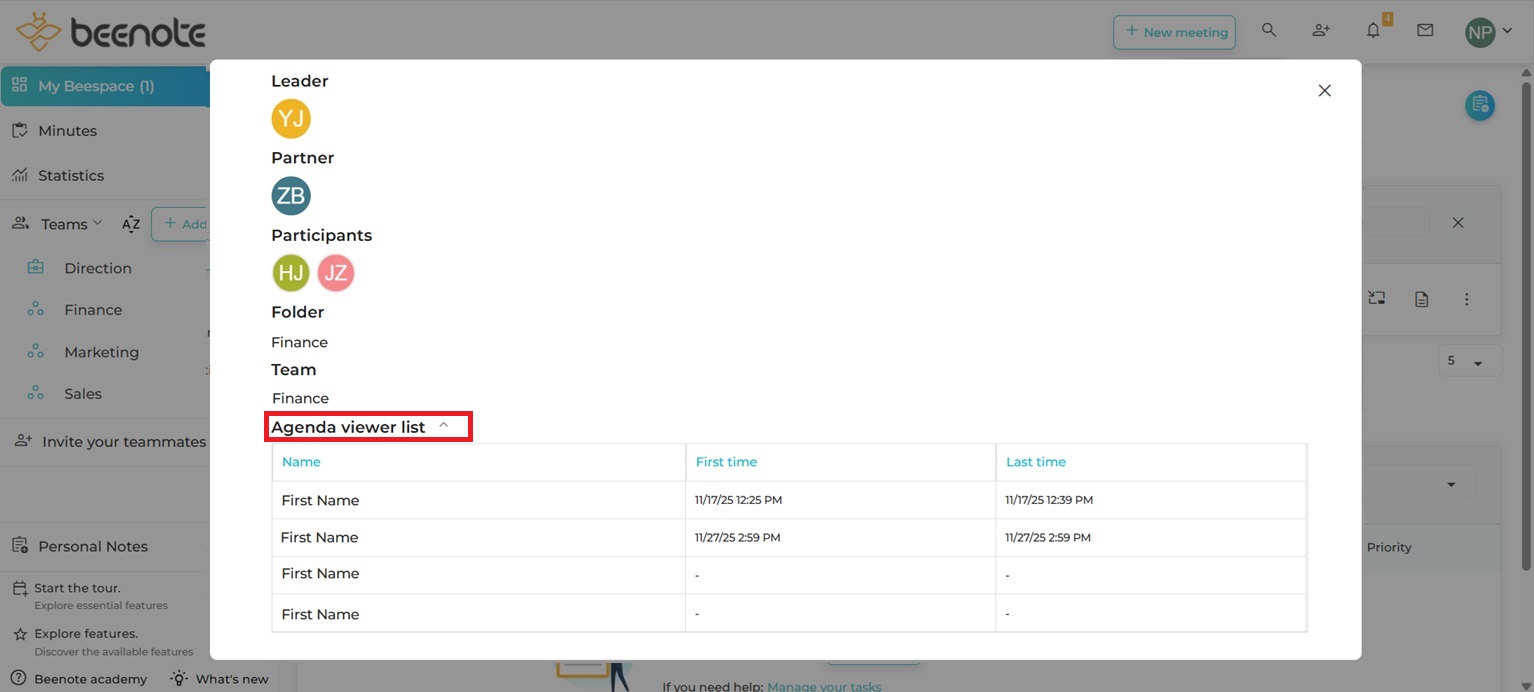Sort table by Name column header

click(301, 462)
